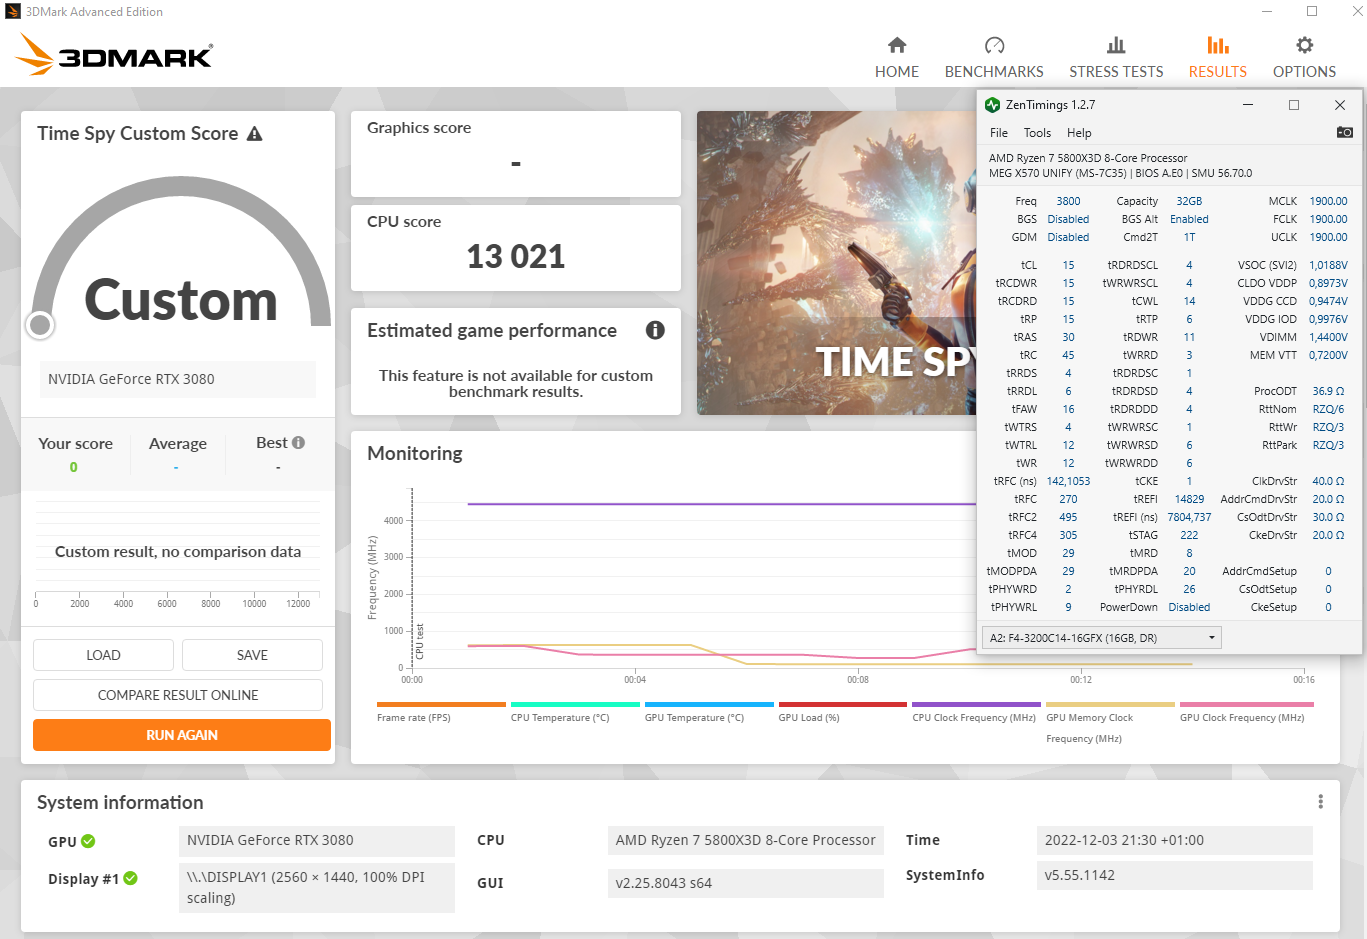This screenshot has height=939, width=1367.
Task: Close the ZenTimings window
Action: point(1340,105)
